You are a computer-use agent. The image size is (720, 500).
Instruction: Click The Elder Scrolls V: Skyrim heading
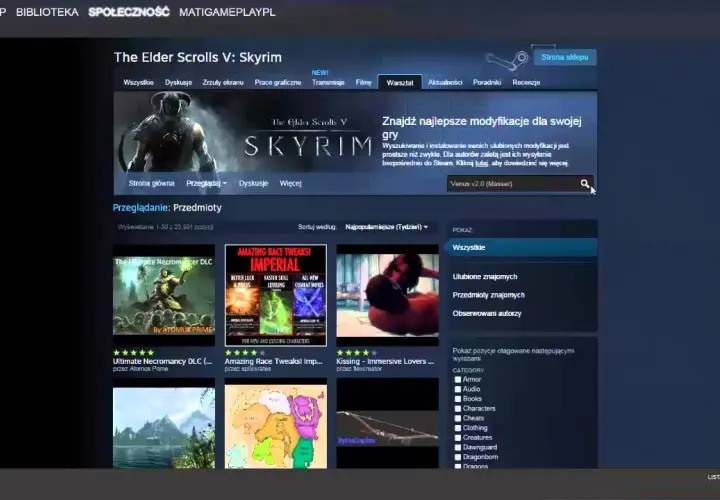coord(198,57)
